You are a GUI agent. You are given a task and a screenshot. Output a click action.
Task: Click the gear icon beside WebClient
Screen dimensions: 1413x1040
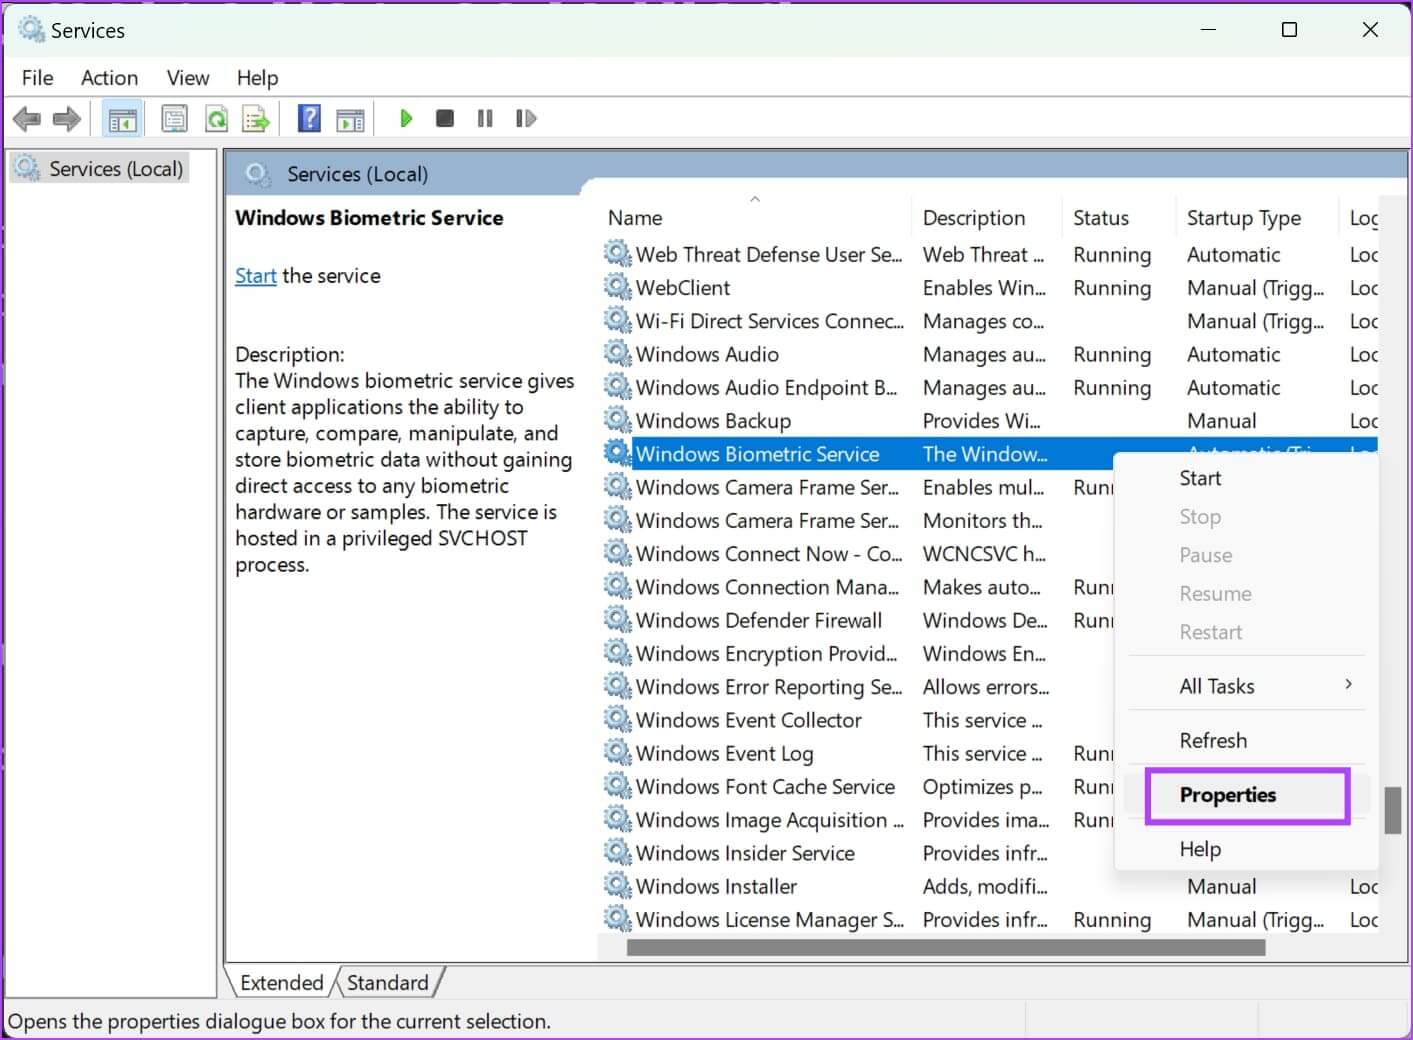[x=618, y=286]
